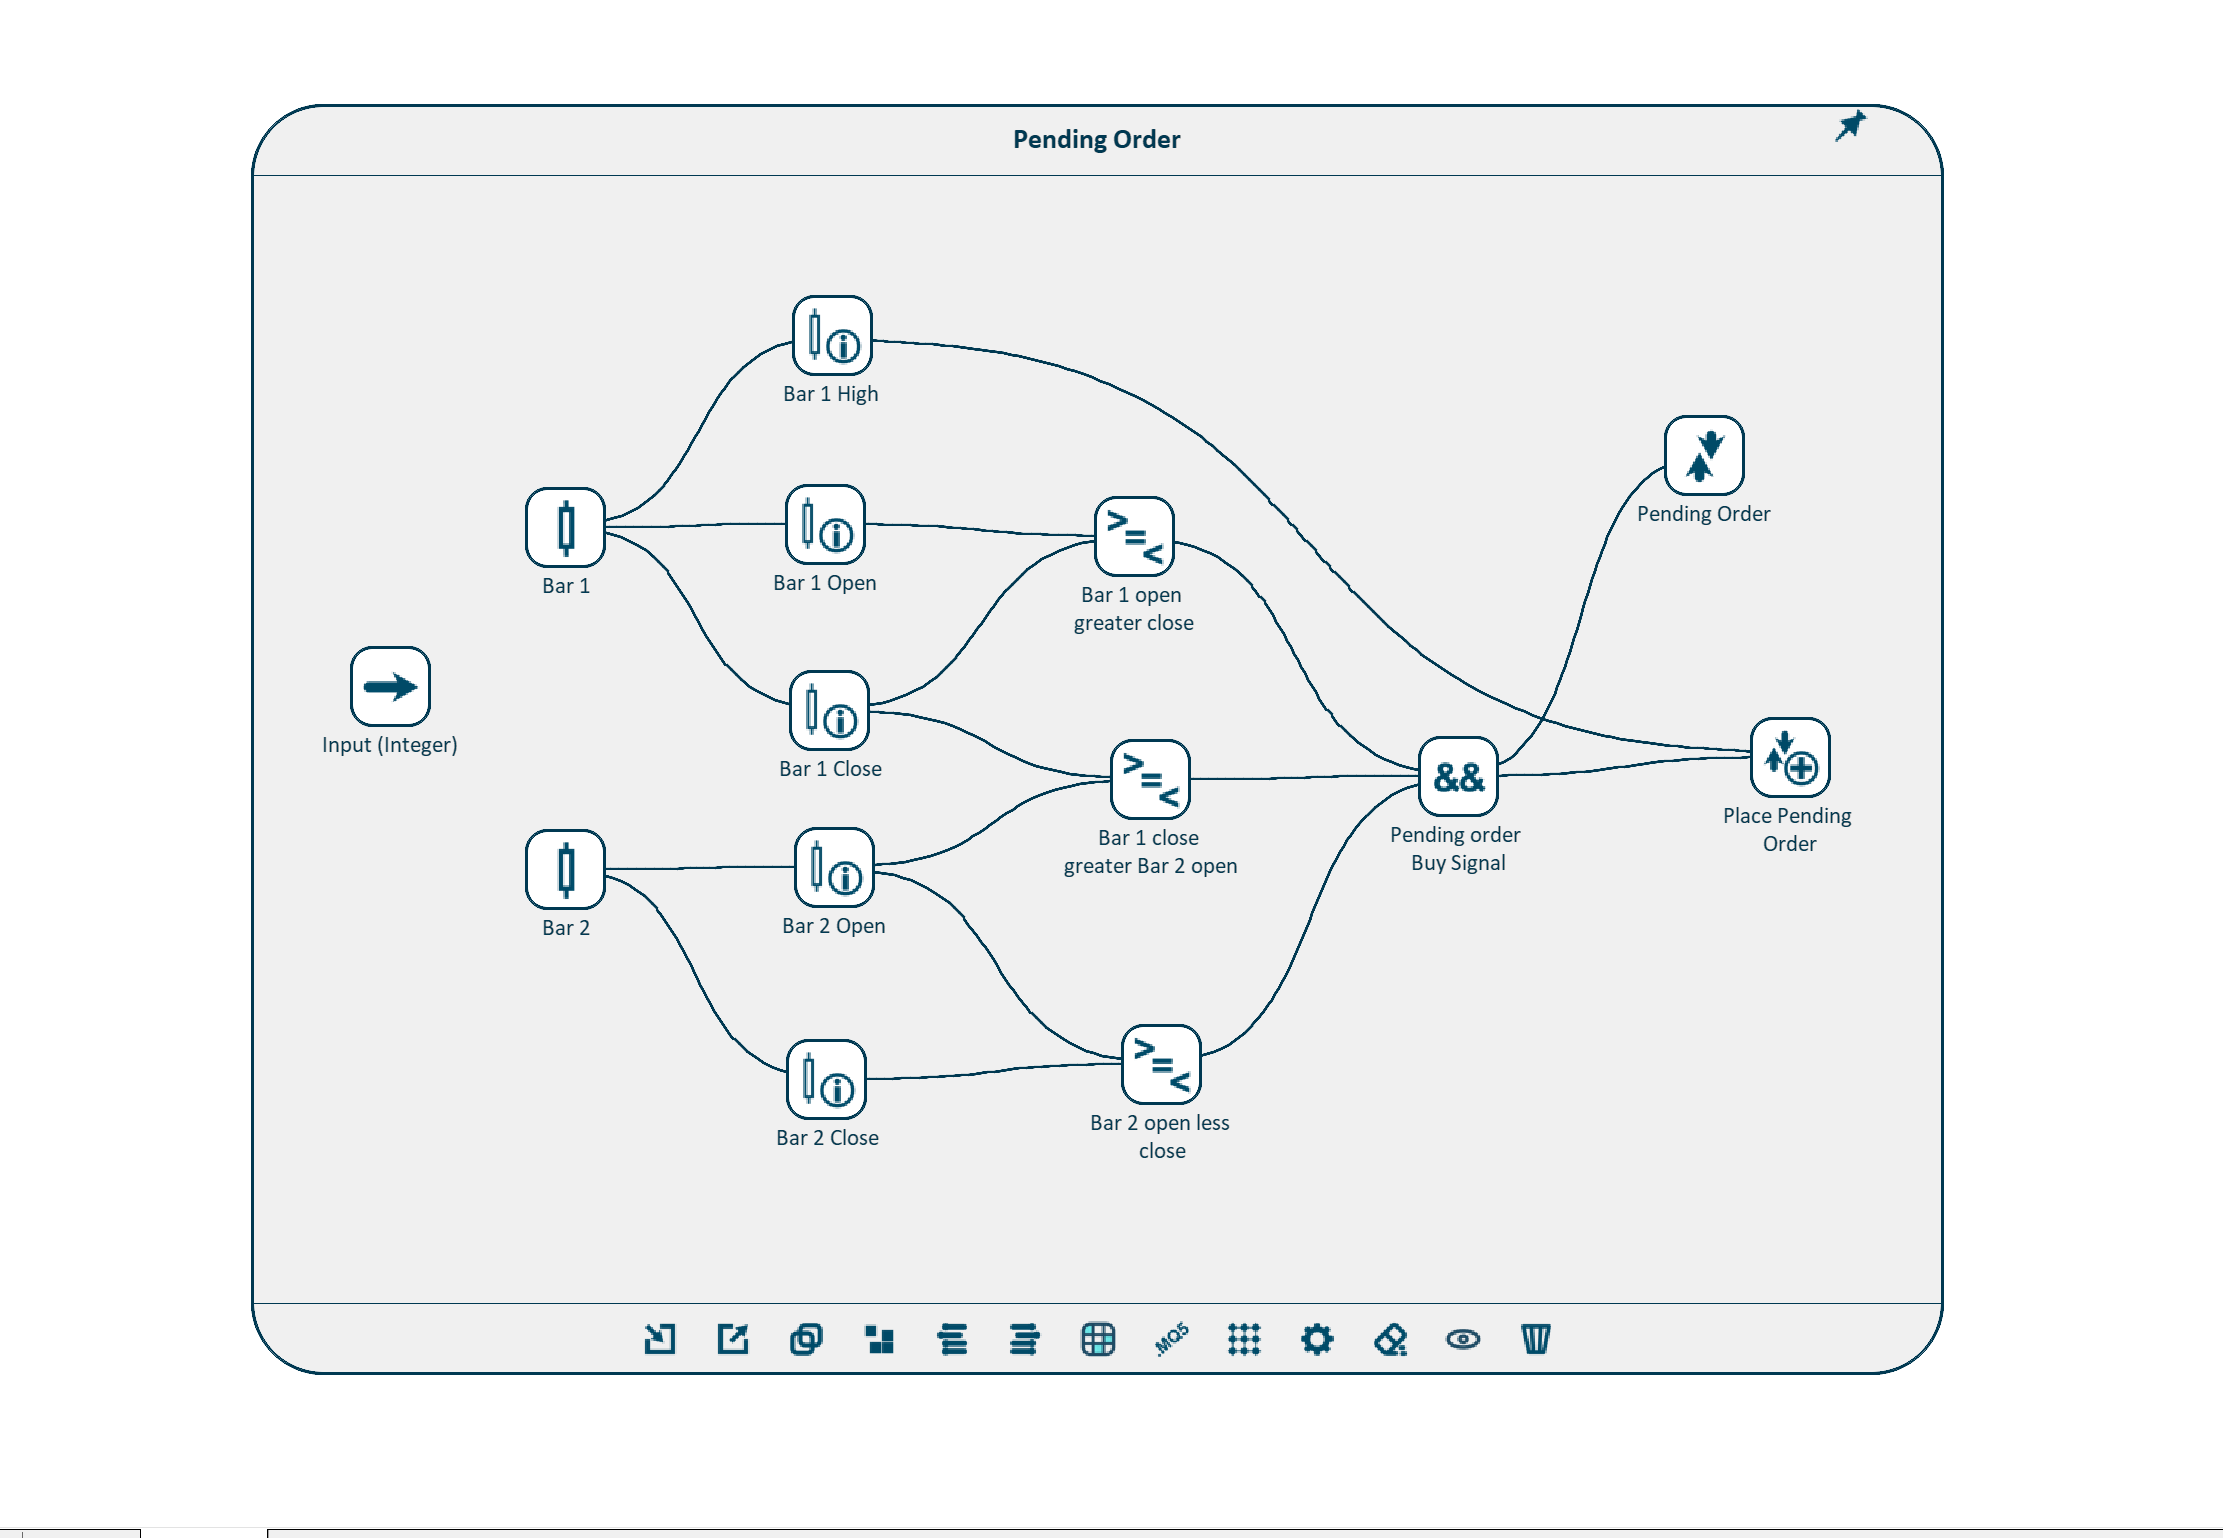Click the small blocks arrange icon
The height and width of the screenshot is (1538, 2223).
[x=879, y=1338]
